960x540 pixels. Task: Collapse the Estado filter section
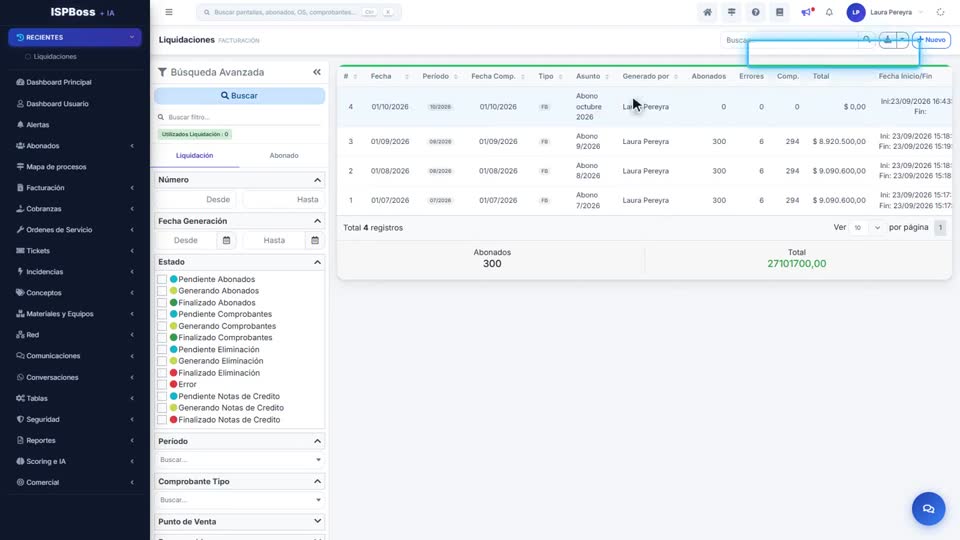tap(317, 262)
